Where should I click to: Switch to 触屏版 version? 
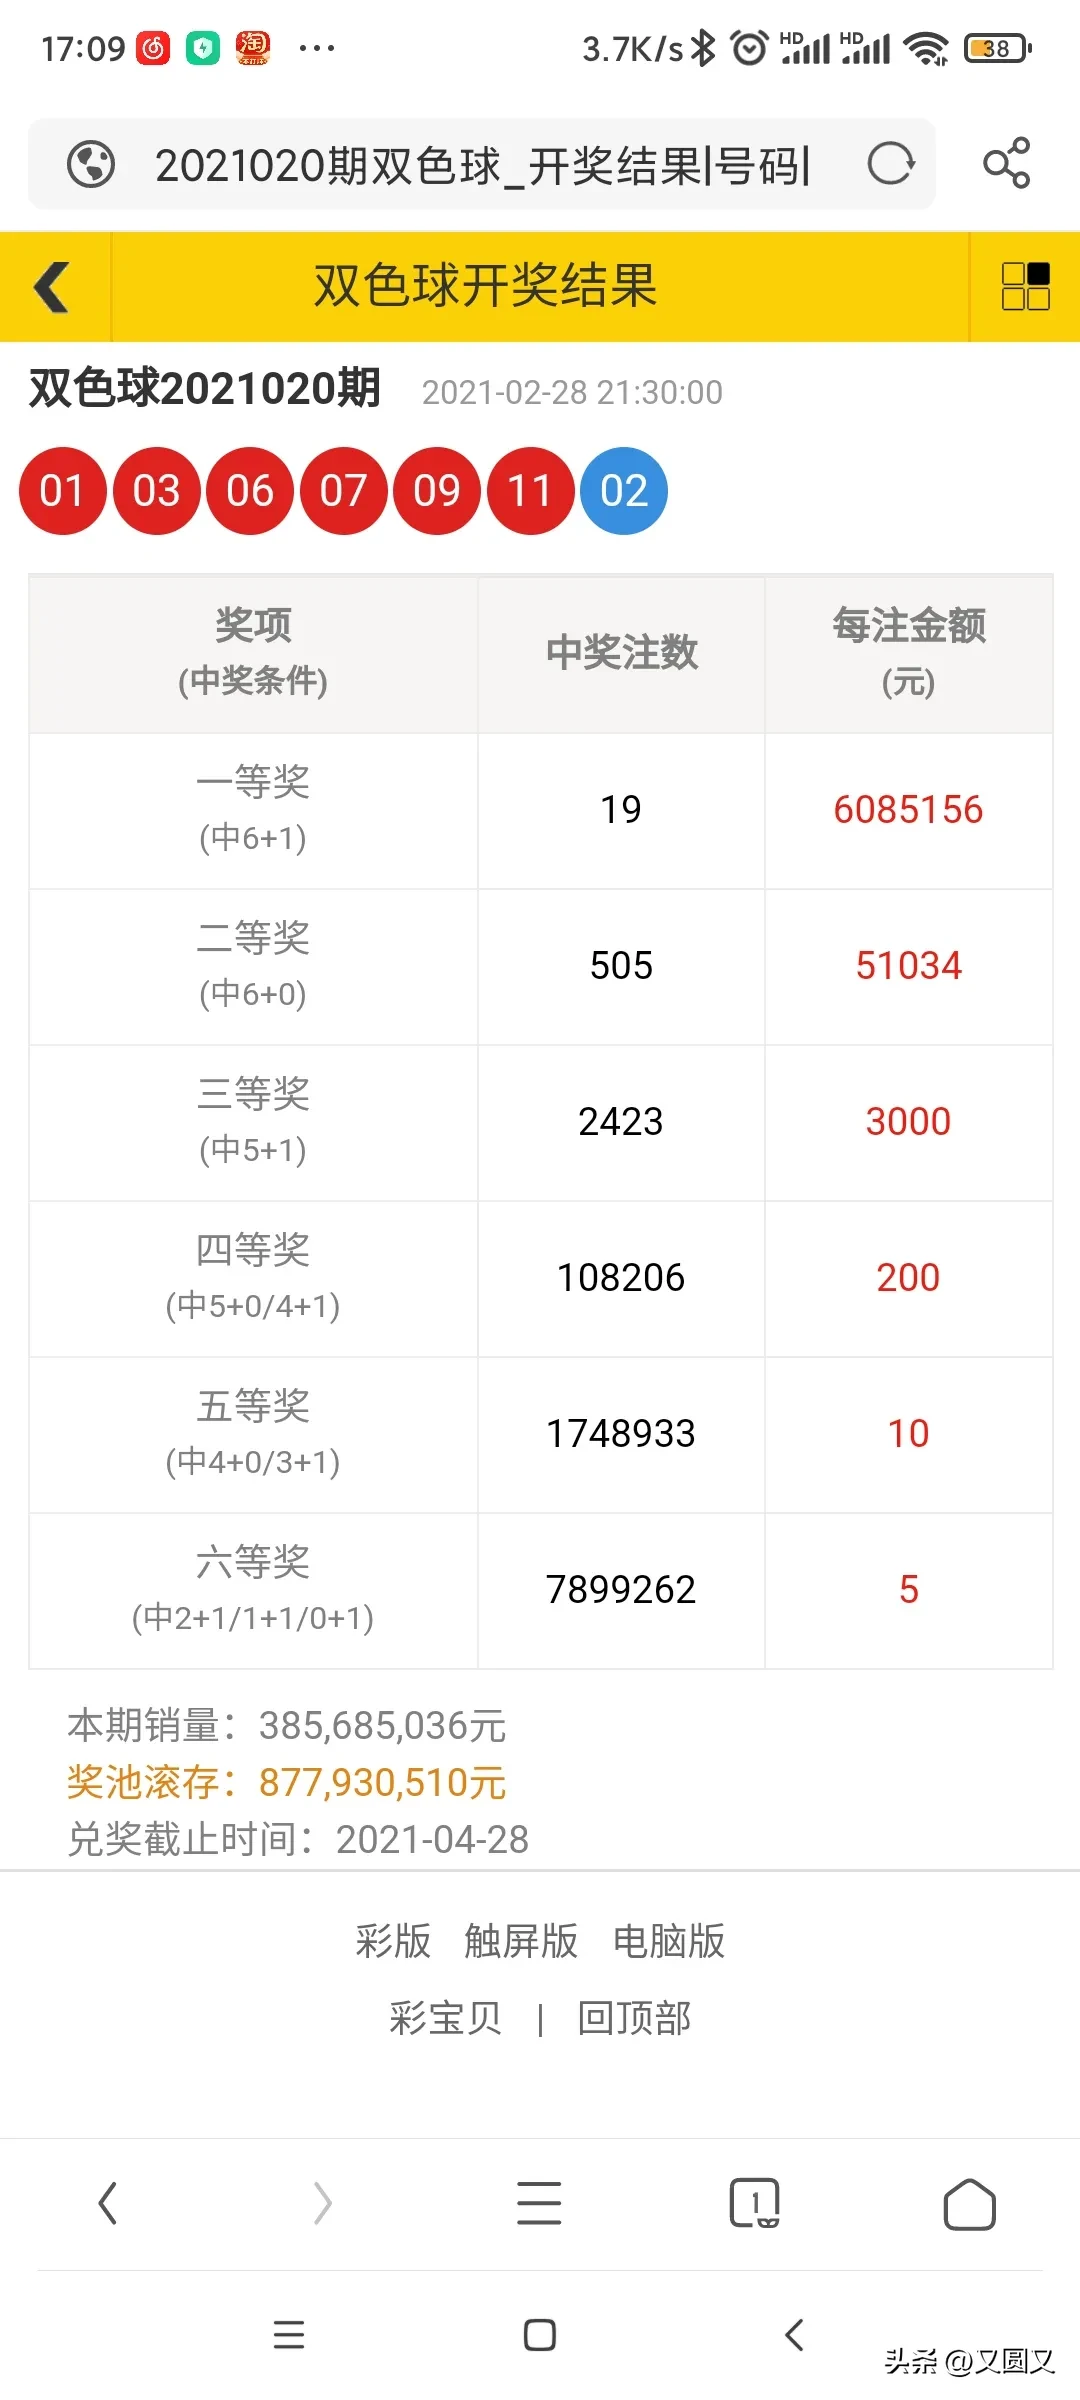pos(521,1941)
